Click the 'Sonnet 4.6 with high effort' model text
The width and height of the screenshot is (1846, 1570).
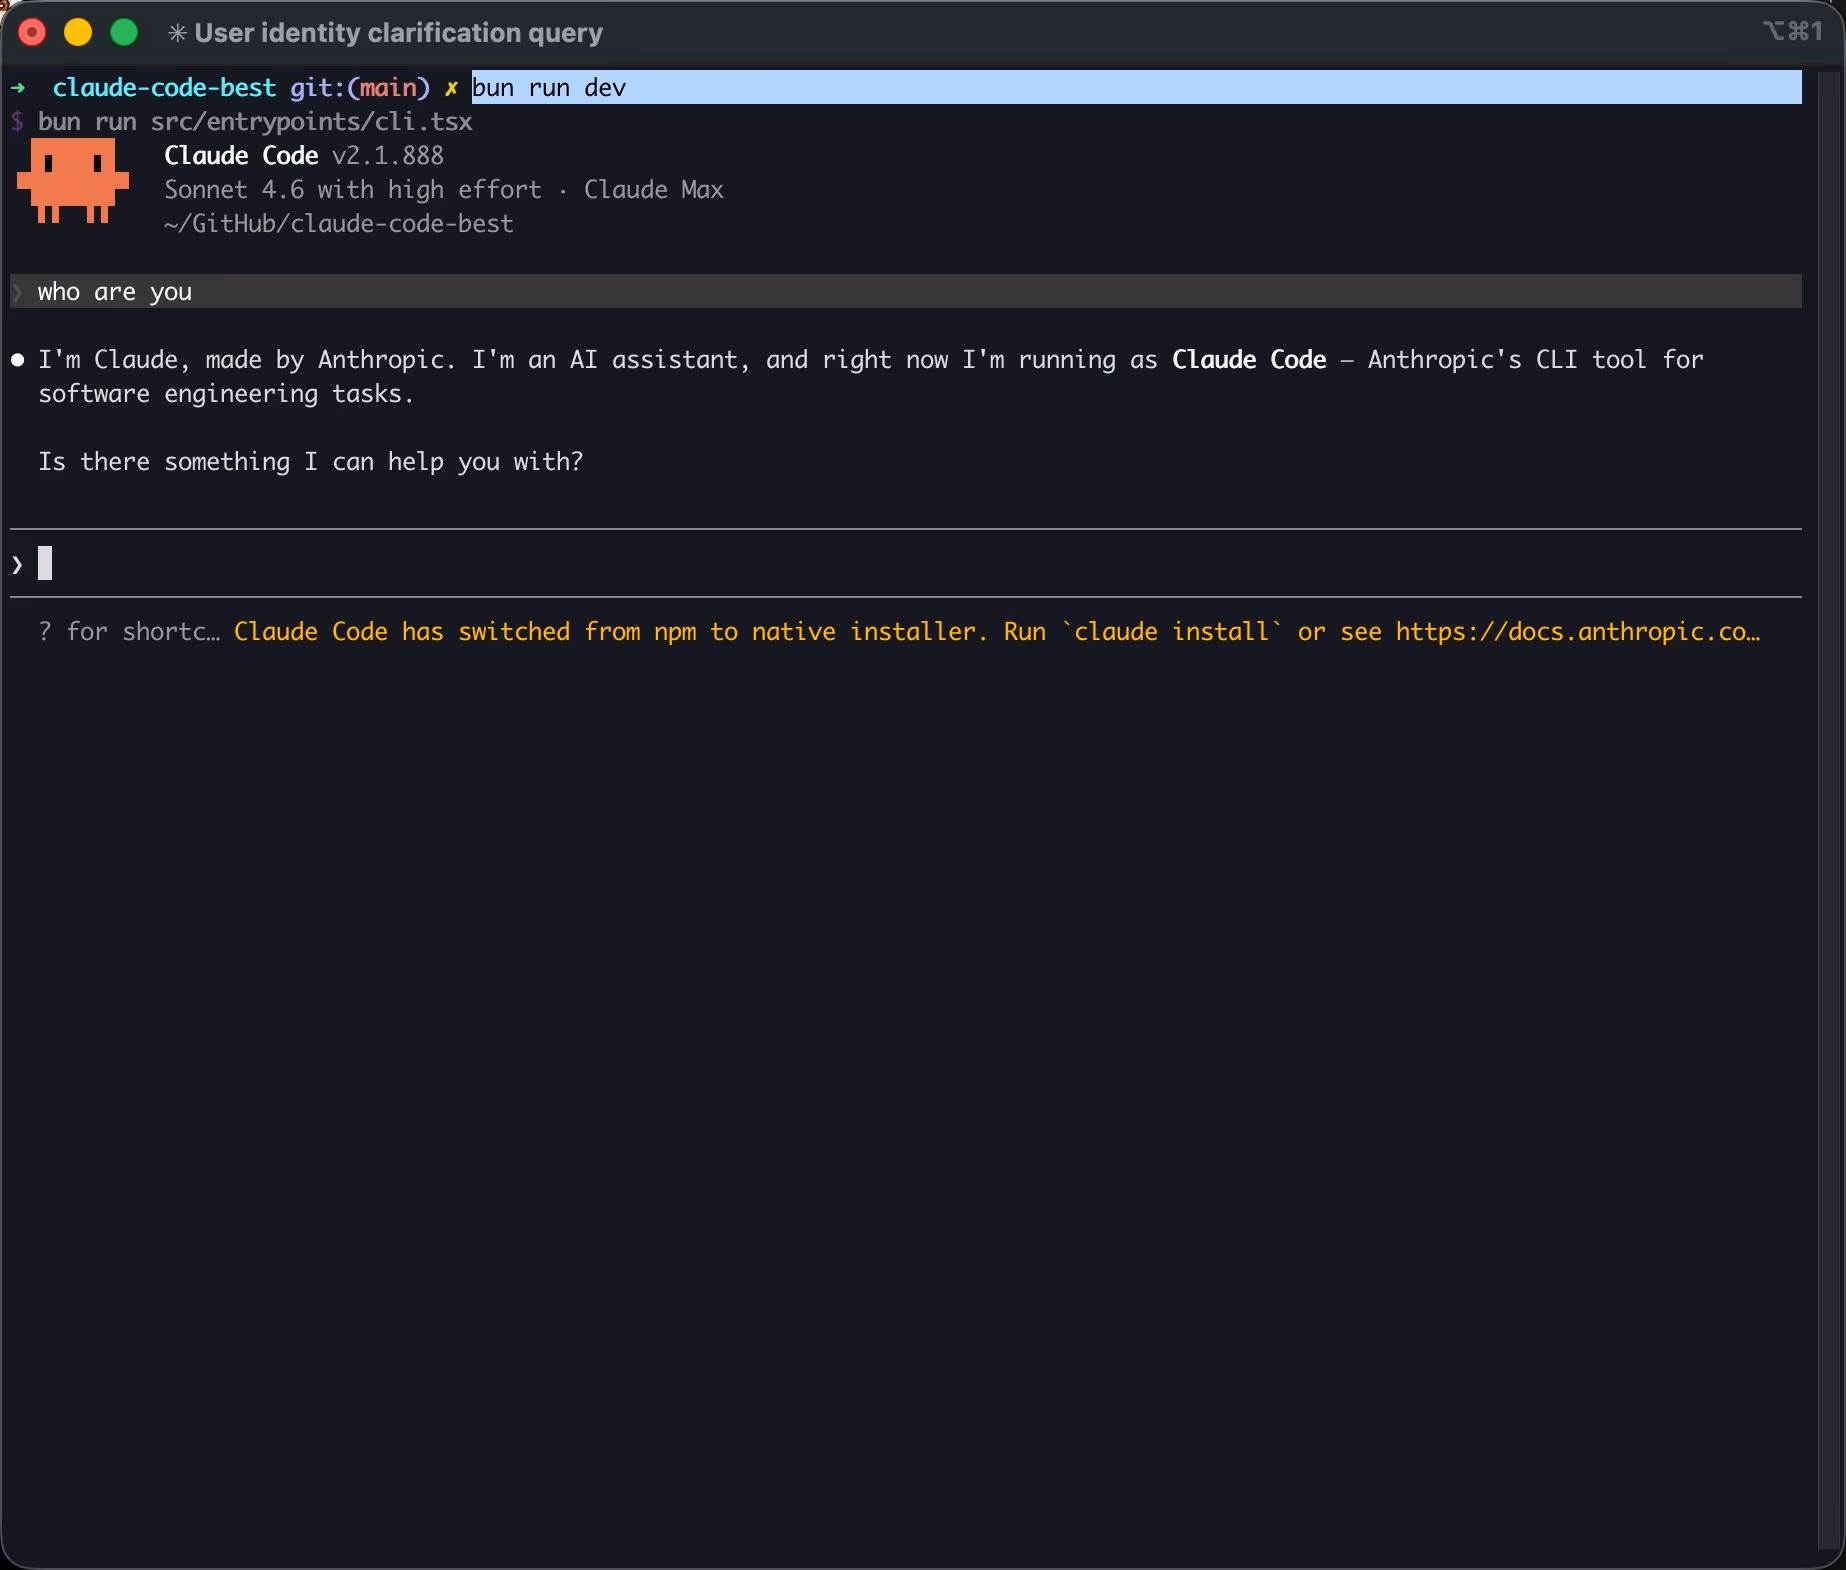(x=353, y=190)
